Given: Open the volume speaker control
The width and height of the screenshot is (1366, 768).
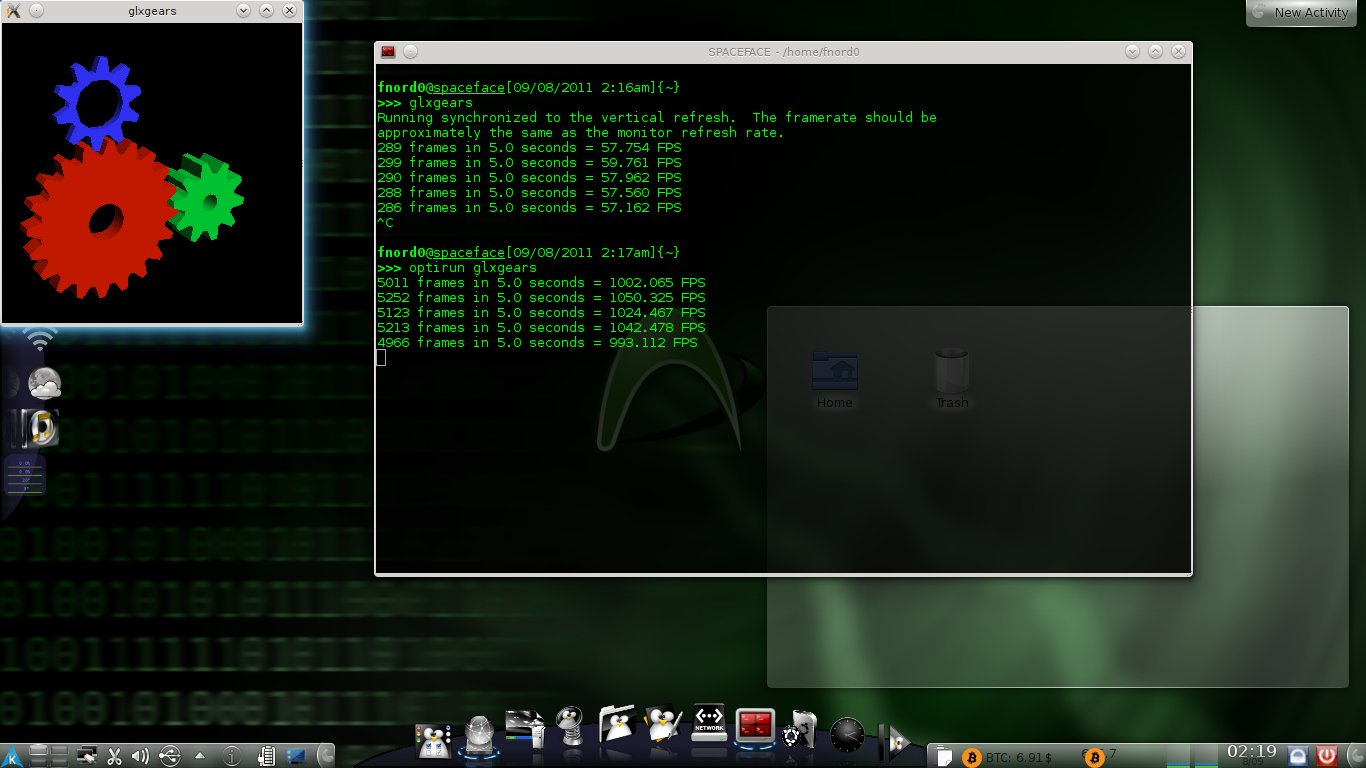Looking at the screenshot, I should (x=140, y=756).
